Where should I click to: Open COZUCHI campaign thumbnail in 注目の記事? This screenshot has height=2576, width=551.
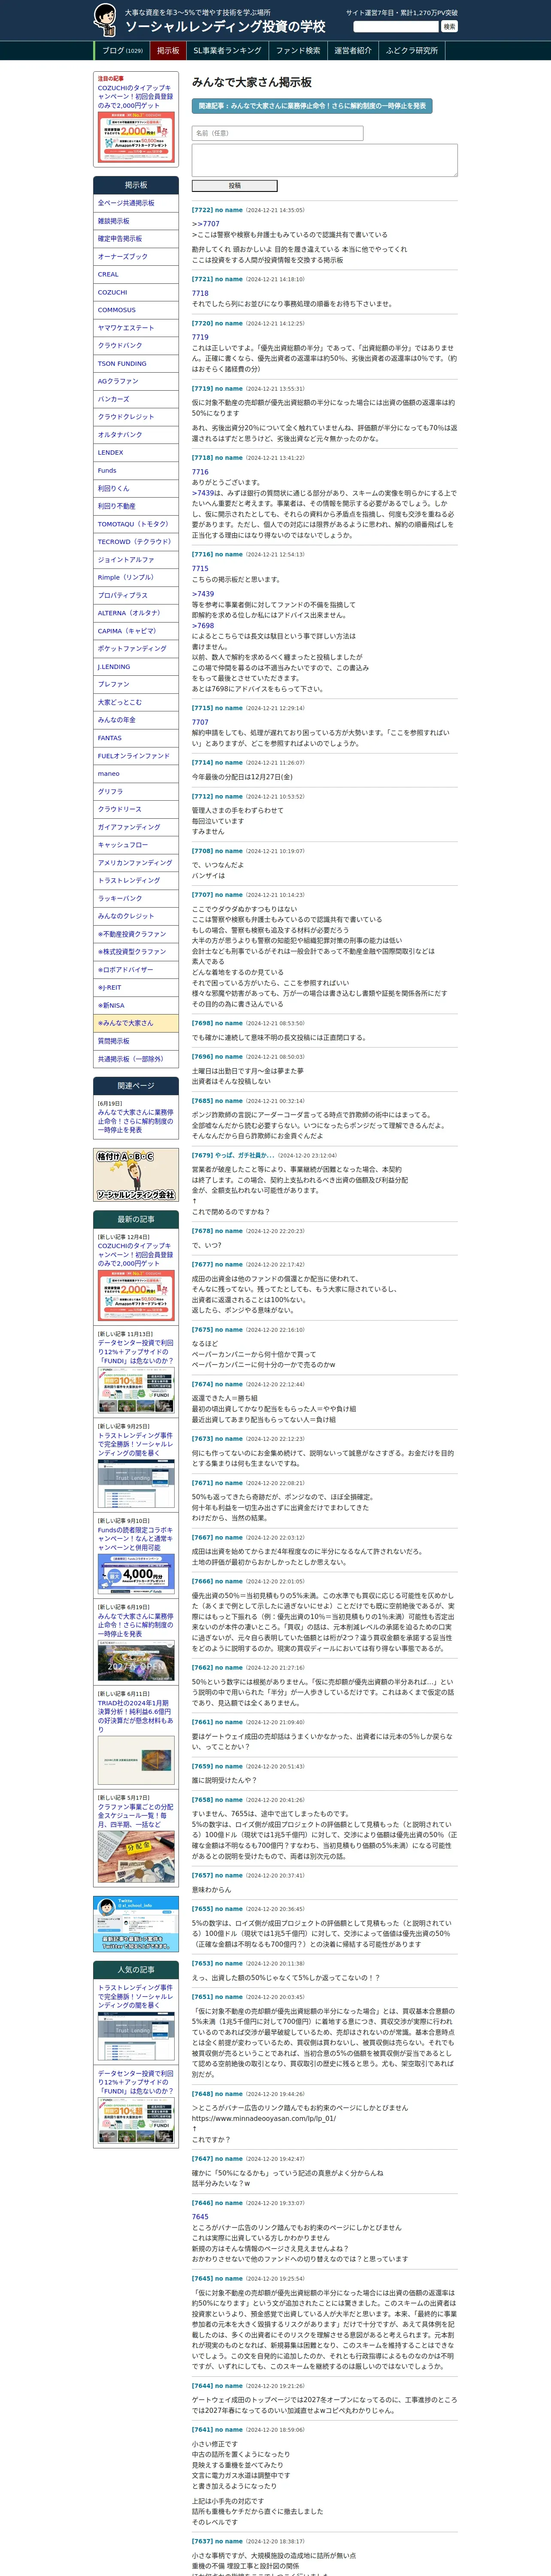[136, 136]
